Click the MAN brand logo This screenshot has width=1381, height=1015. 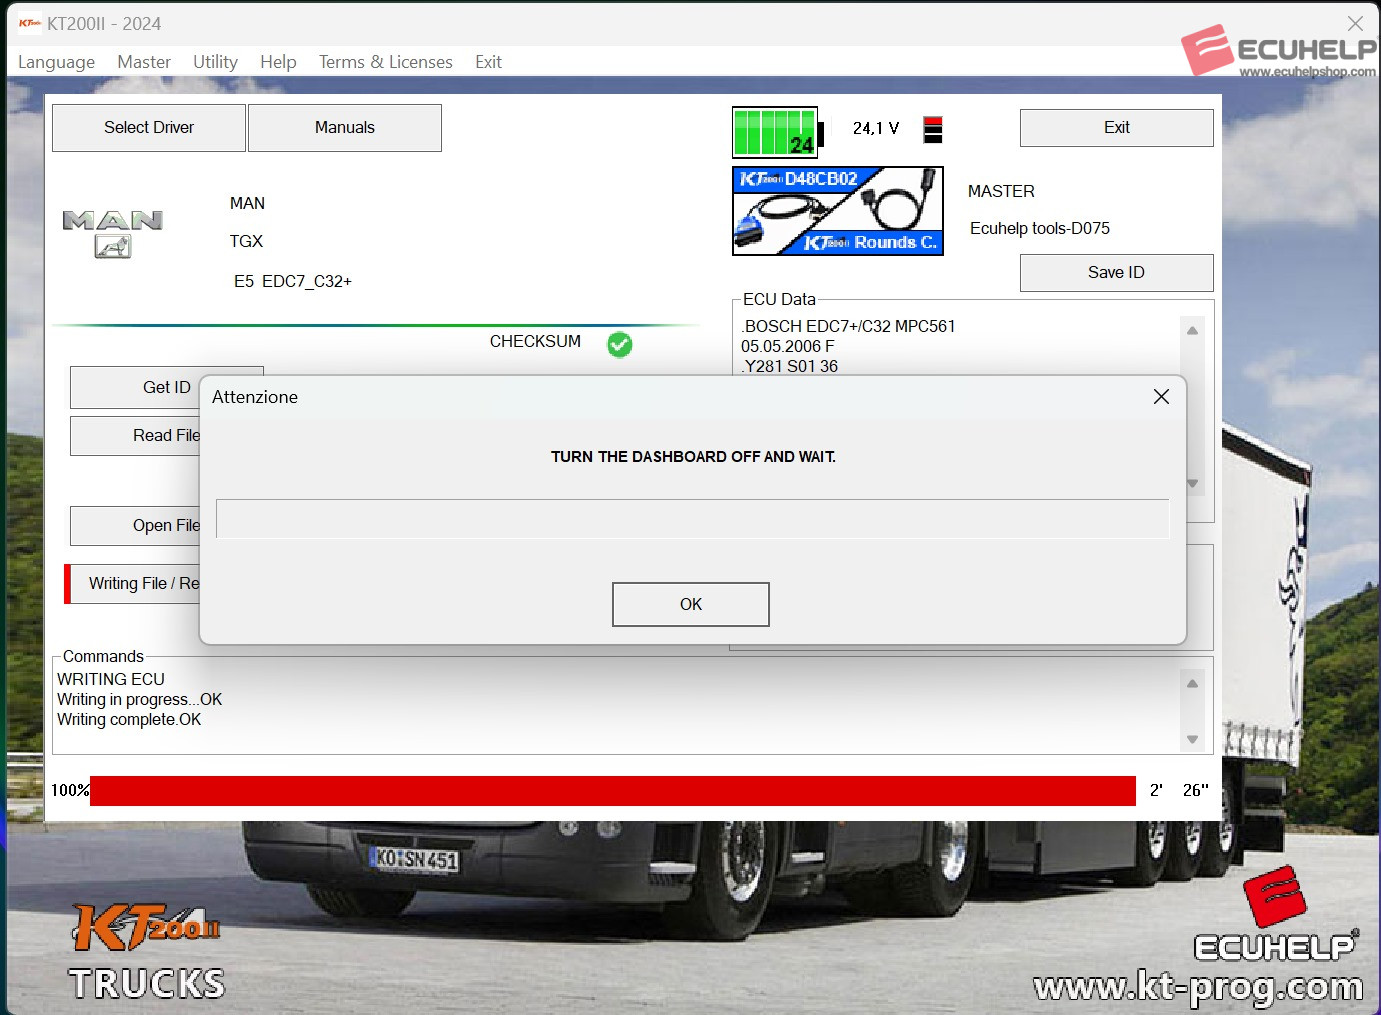[113, 232]
